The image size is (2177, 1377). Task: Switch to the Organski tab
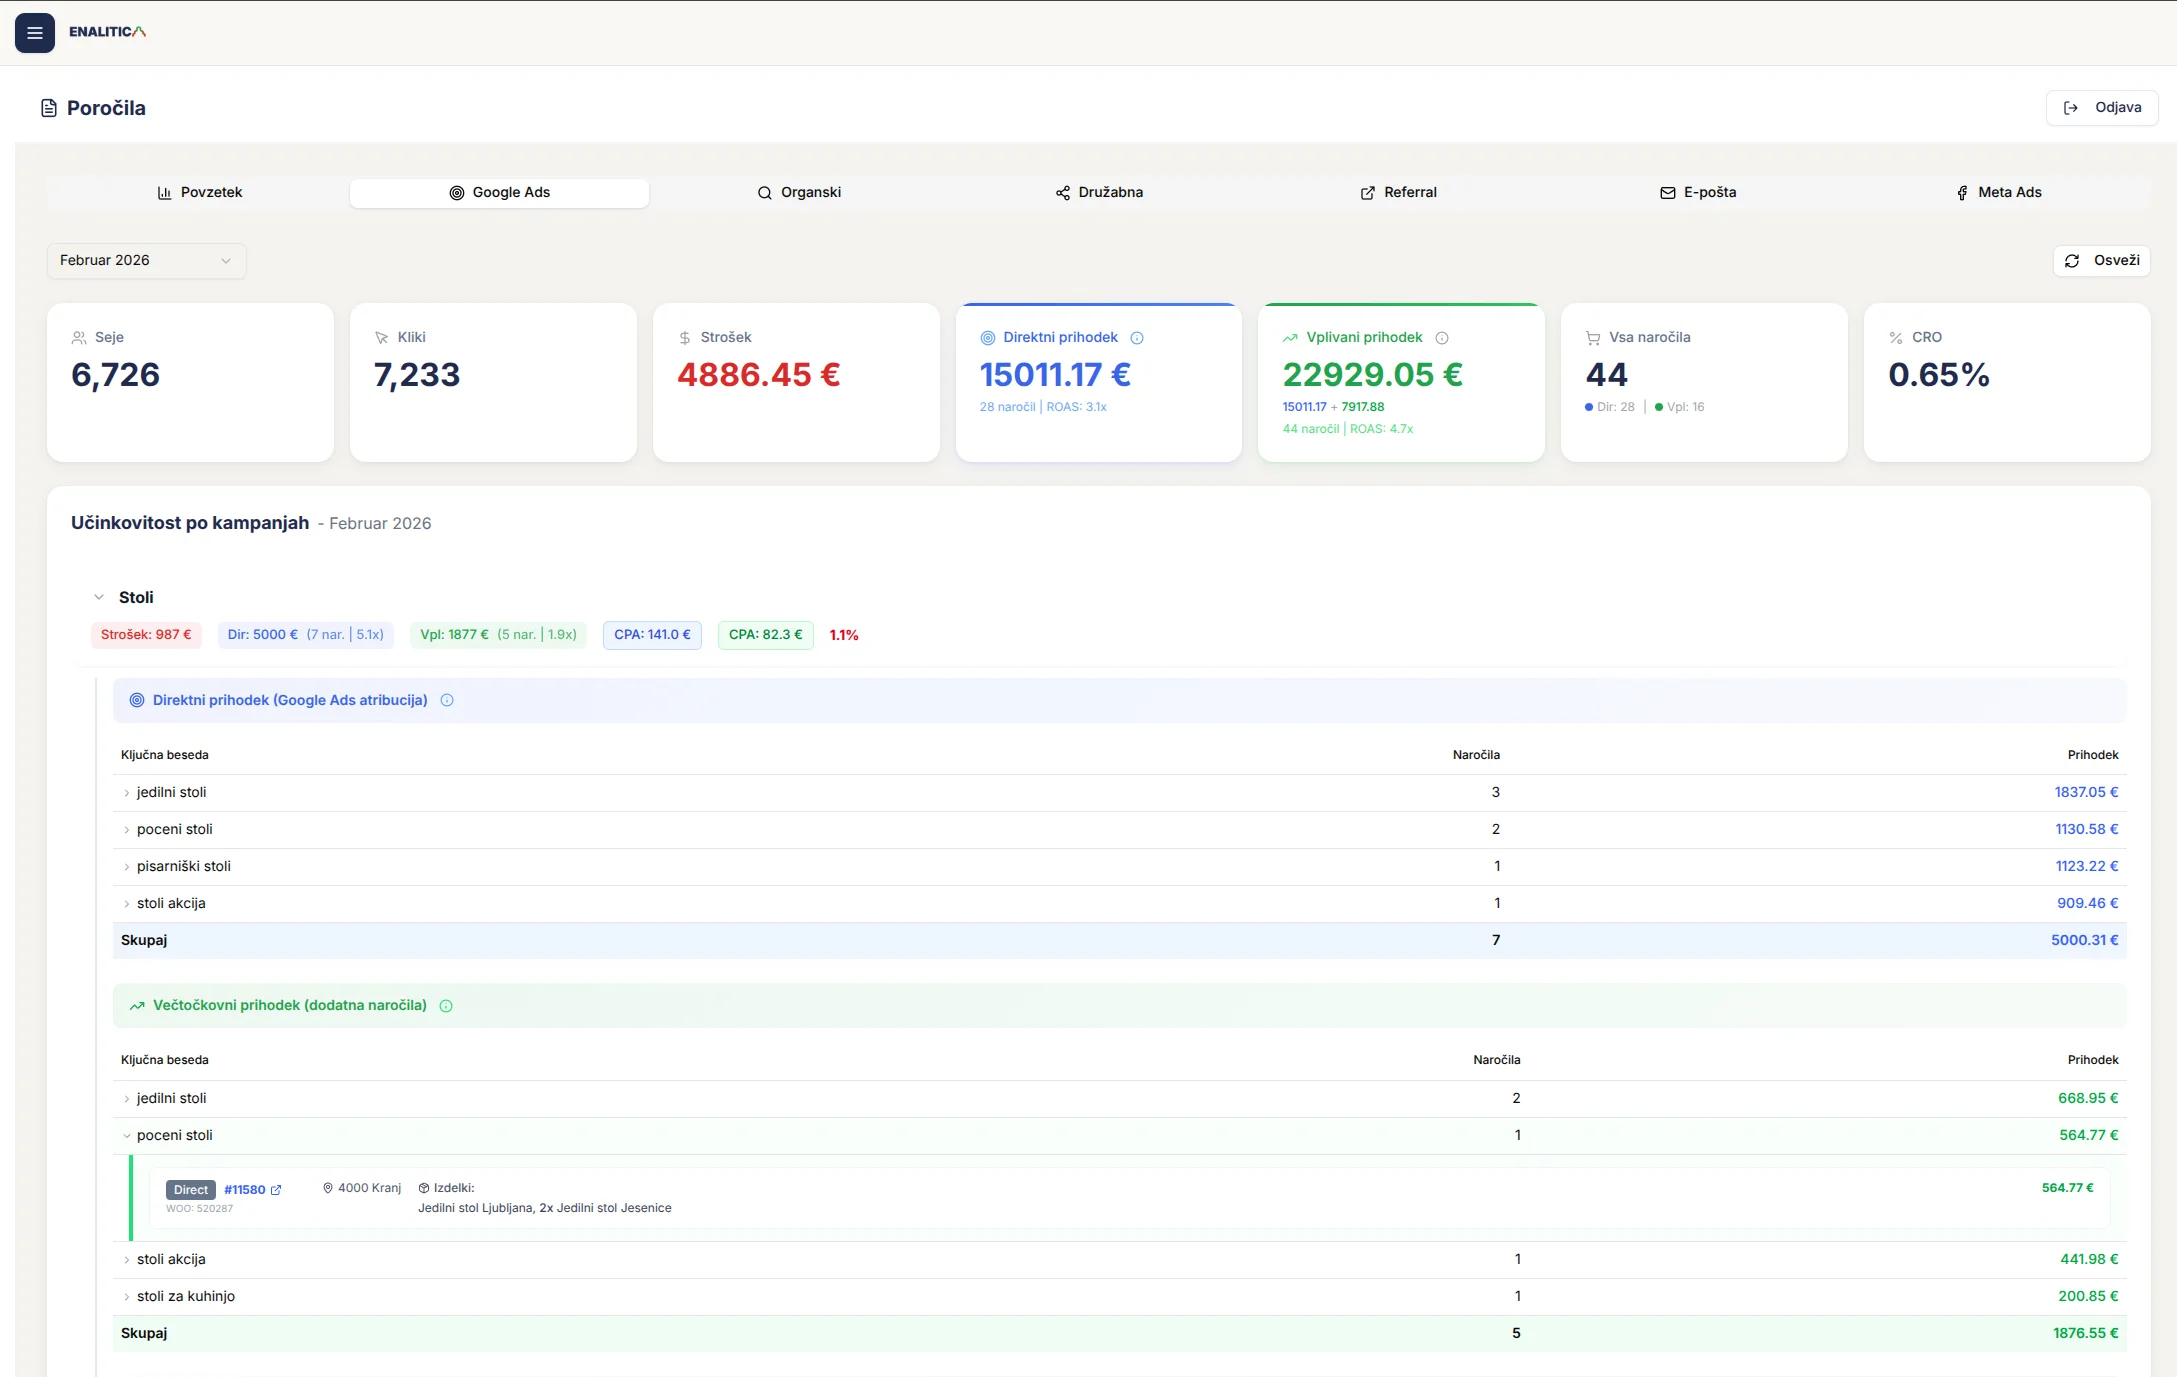point(800,192)
